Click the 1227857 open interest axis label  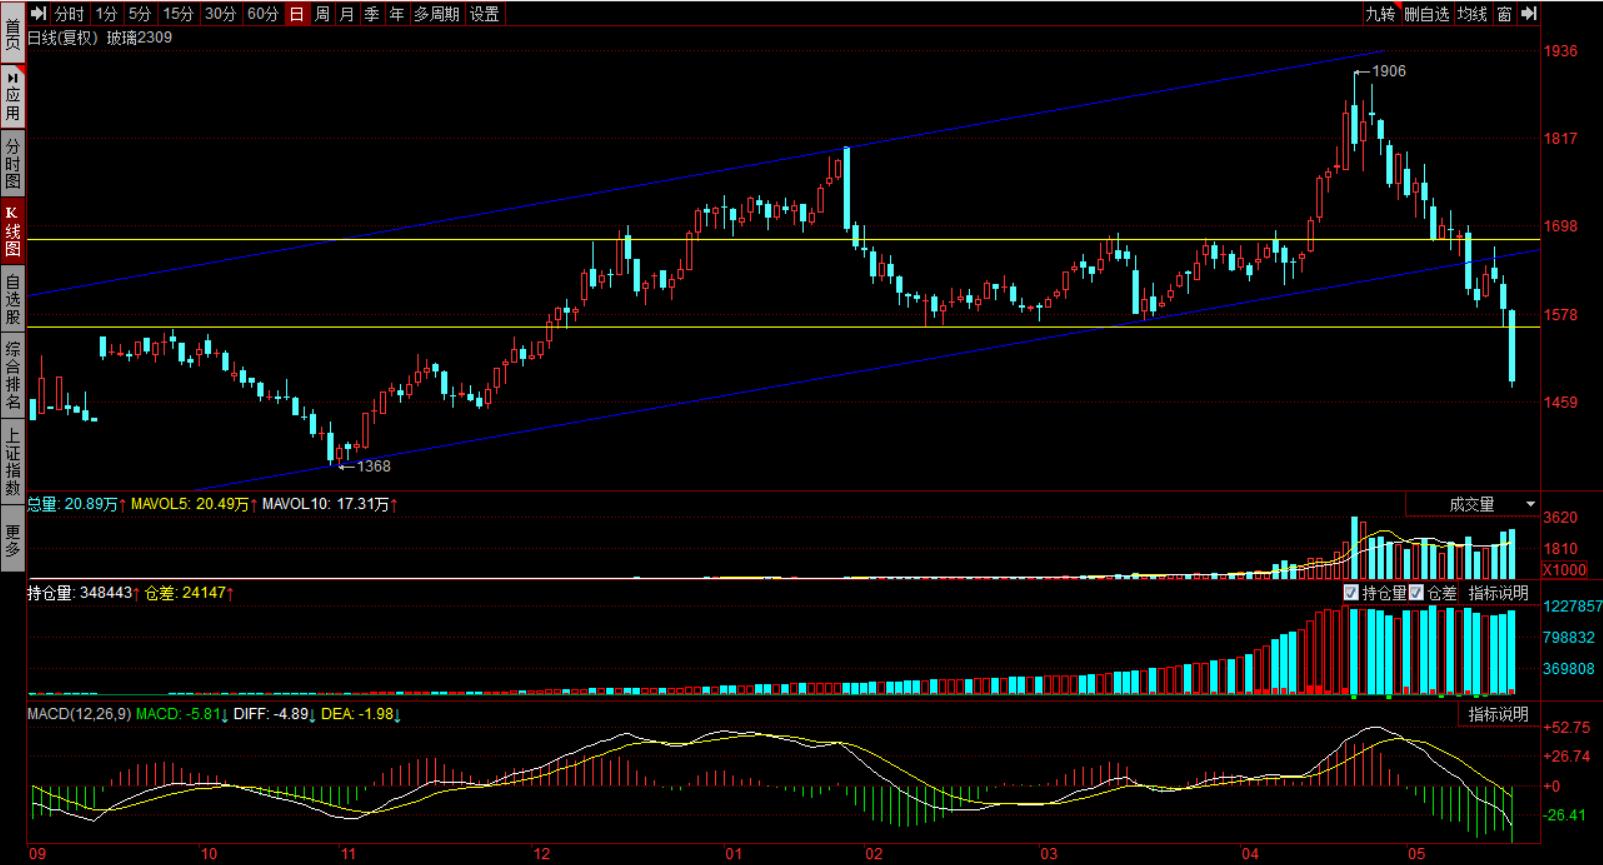1573,606
